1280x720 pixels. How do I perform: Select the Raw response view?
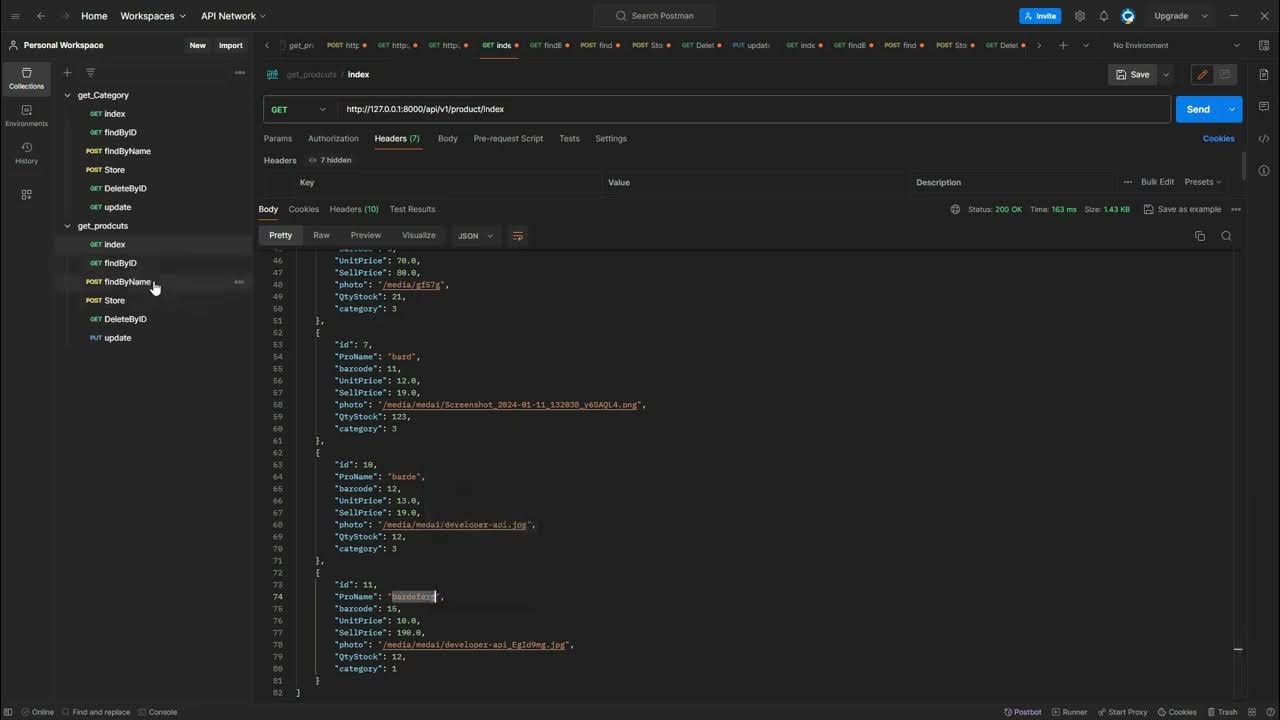(321, 235)
